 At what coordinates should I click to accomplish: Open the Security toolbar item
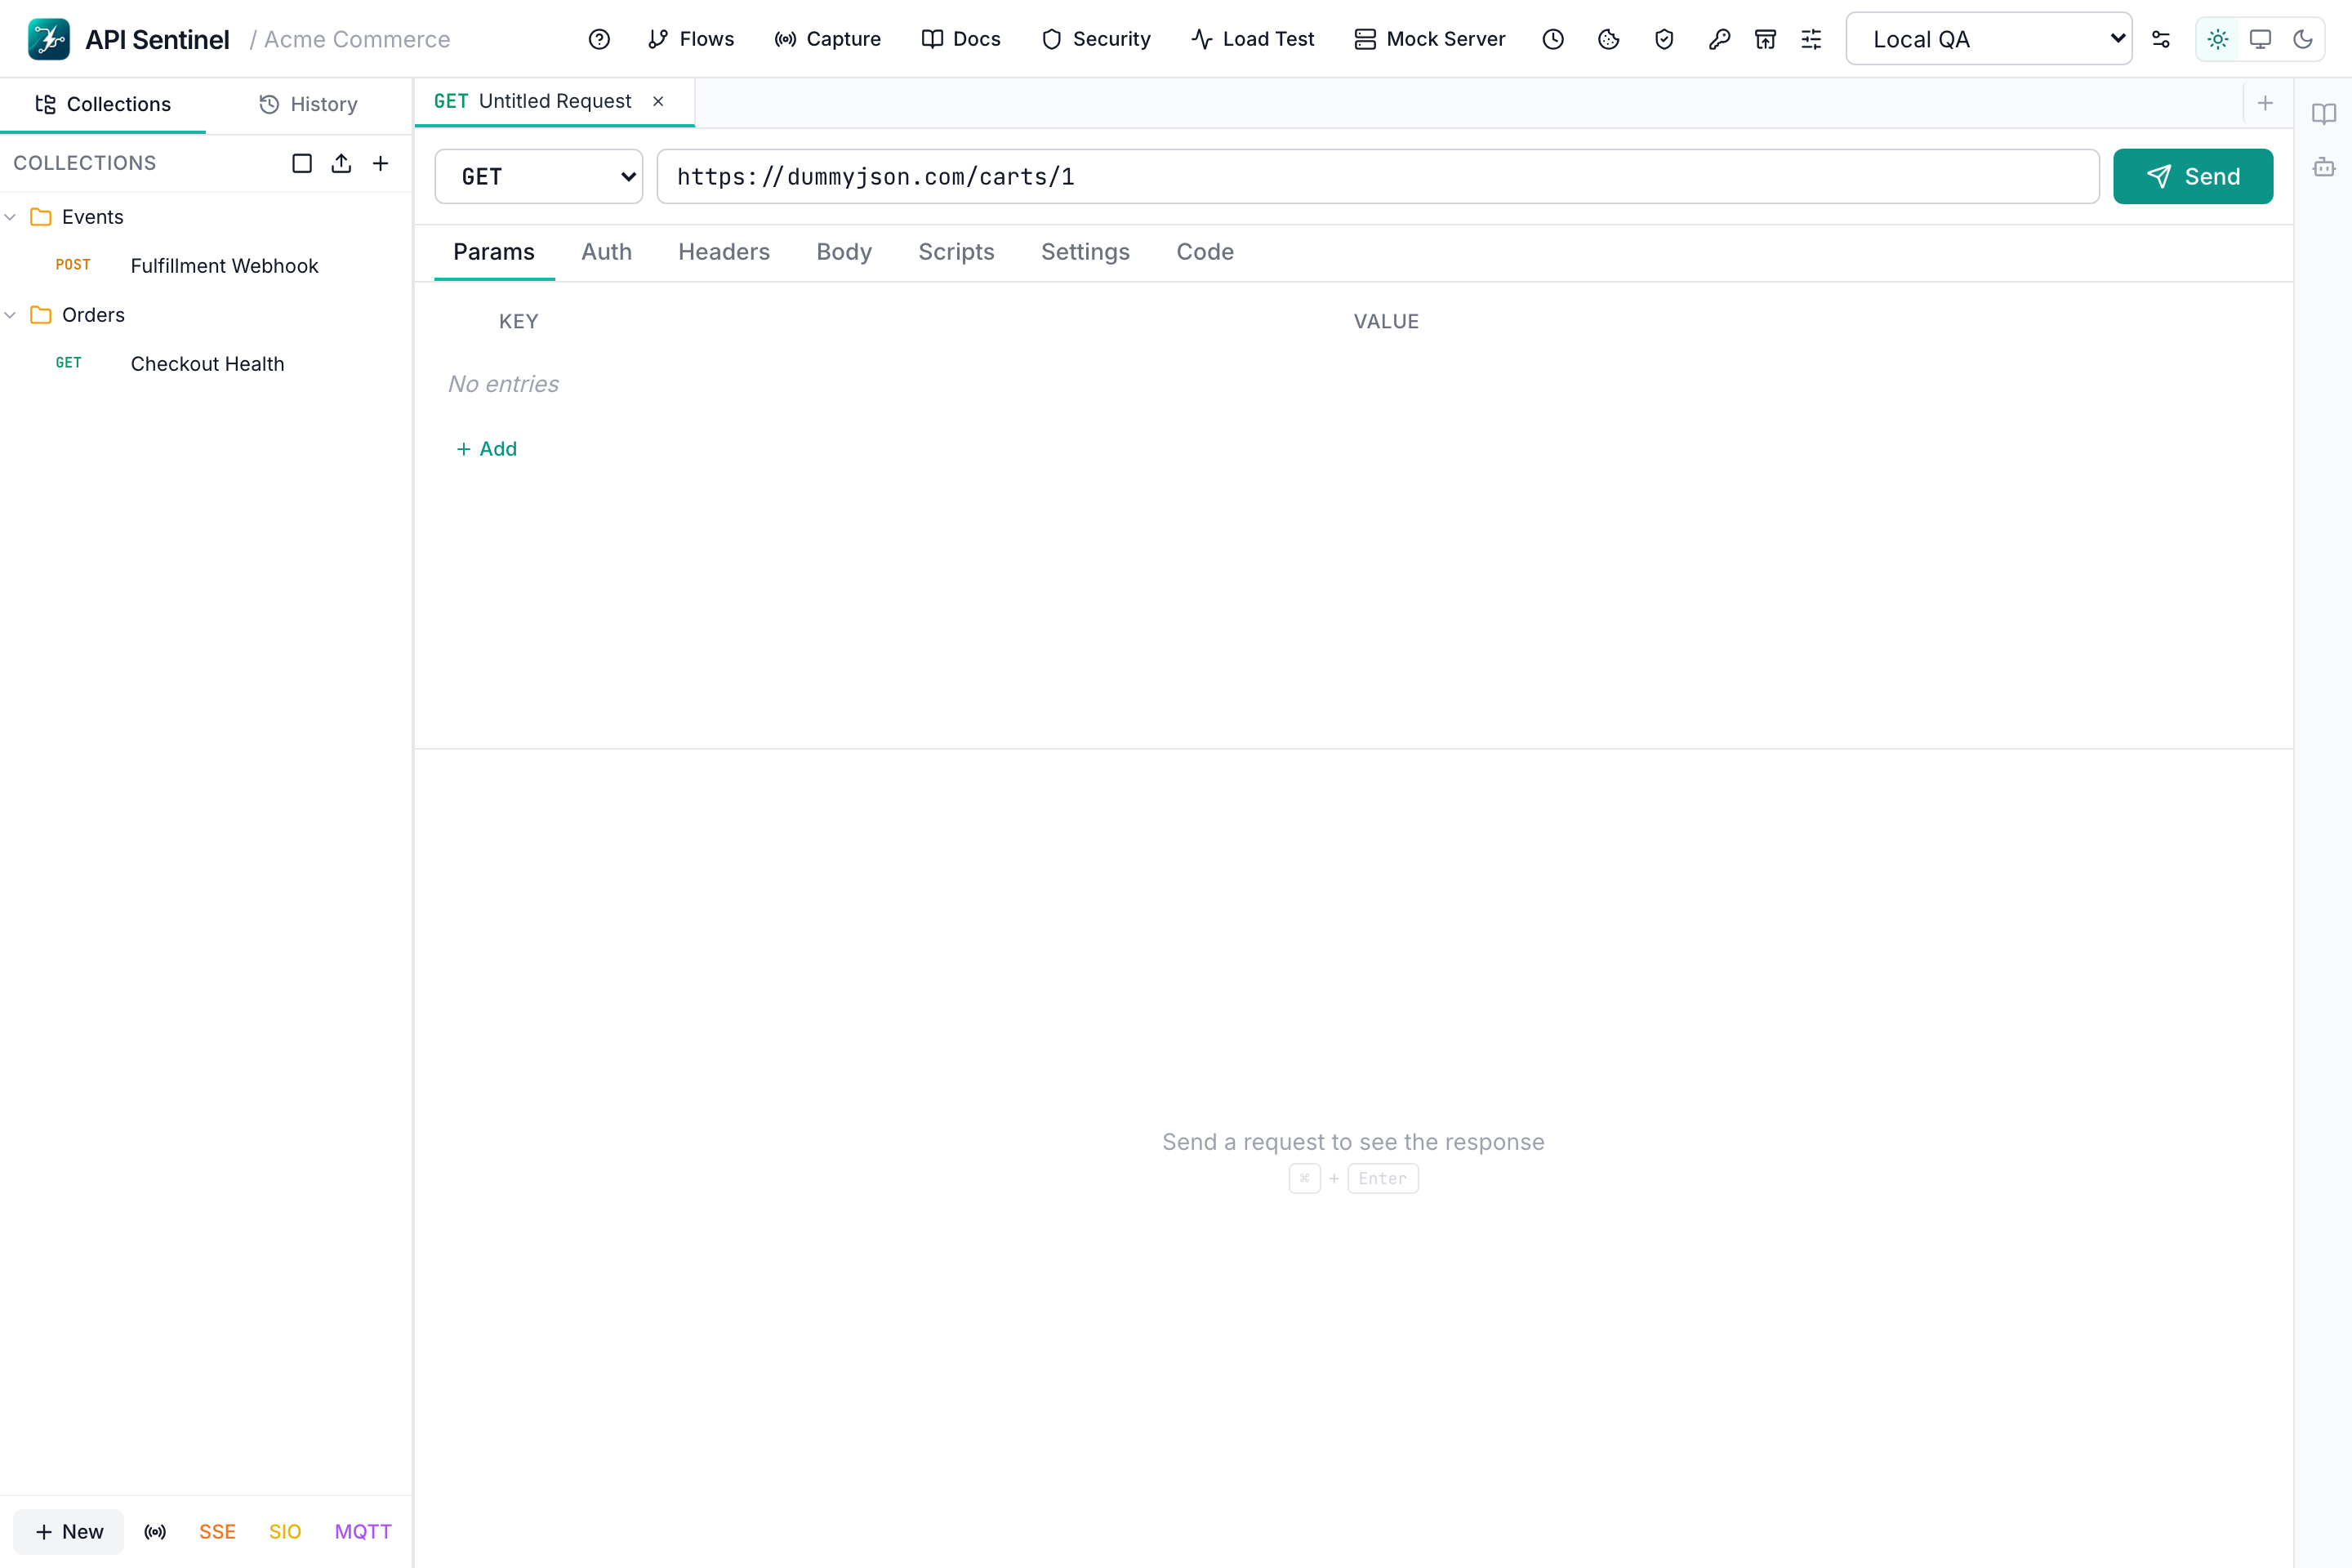point(1096,39)
